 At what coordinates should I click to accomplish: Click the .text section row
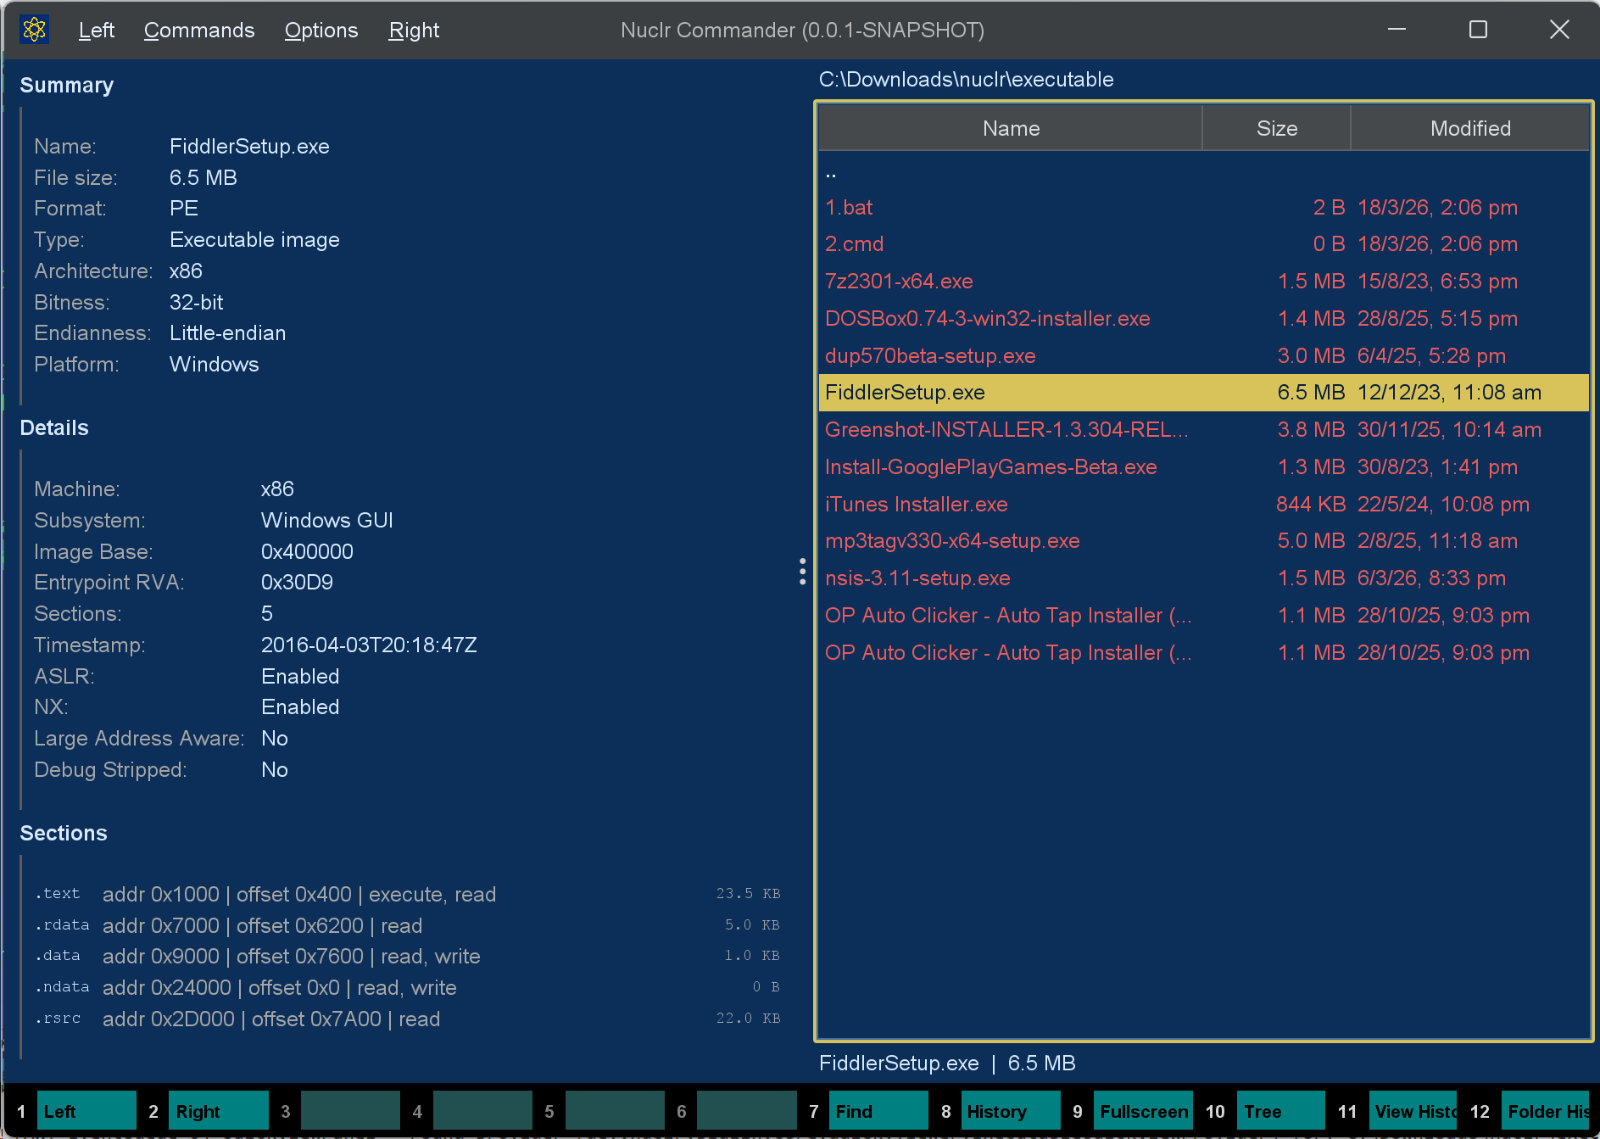coord(408,894)
